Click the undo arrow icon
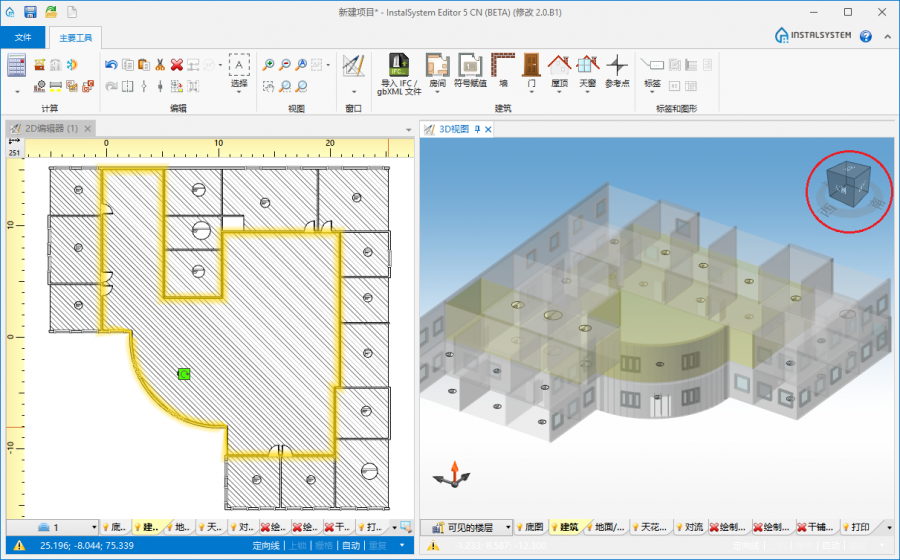 [x=111, y=64]
